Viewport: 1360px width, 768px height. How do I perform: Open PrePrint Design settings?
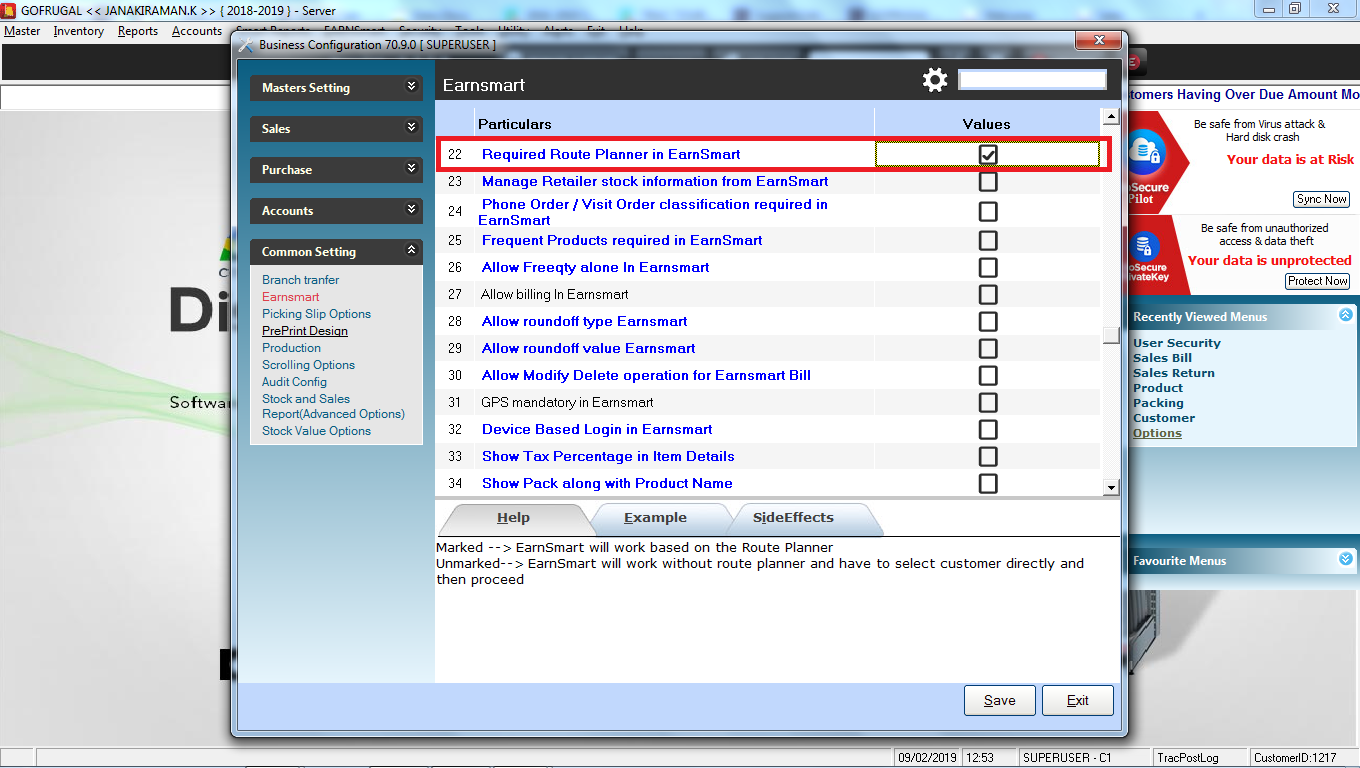[305, 331]
